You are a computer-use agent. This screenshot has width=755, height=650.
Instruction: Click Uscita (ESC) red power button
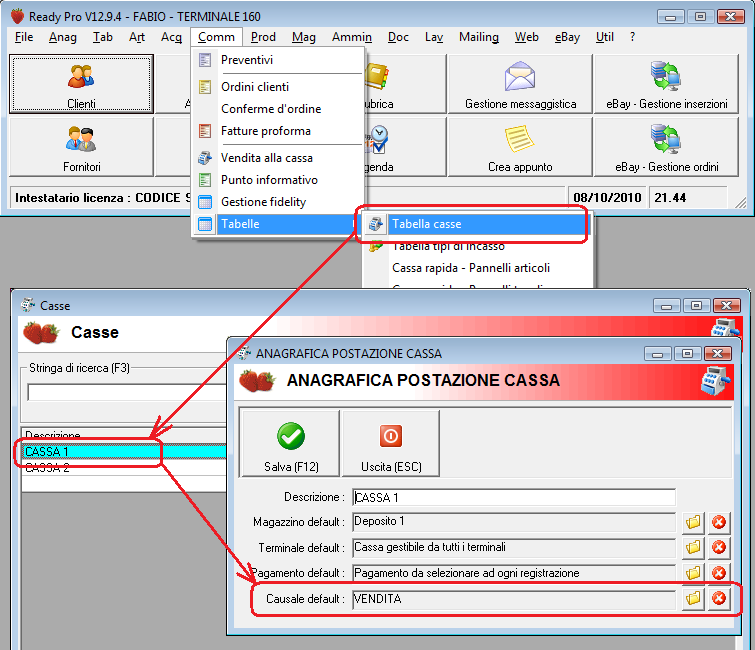(391, 443)
